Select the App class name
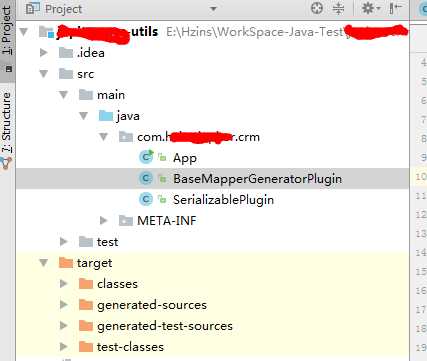Image resolution: width=427 pixels, height=361 pixels. pos(185,158)
